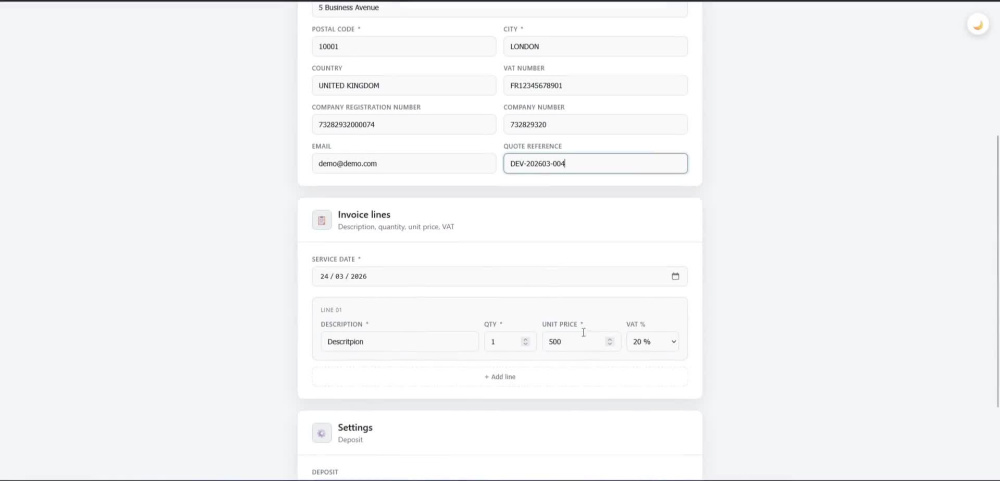This screenshot has height=481, width=1000.
Task: Click the City field showing LONDON
Action: pos(595,47)
